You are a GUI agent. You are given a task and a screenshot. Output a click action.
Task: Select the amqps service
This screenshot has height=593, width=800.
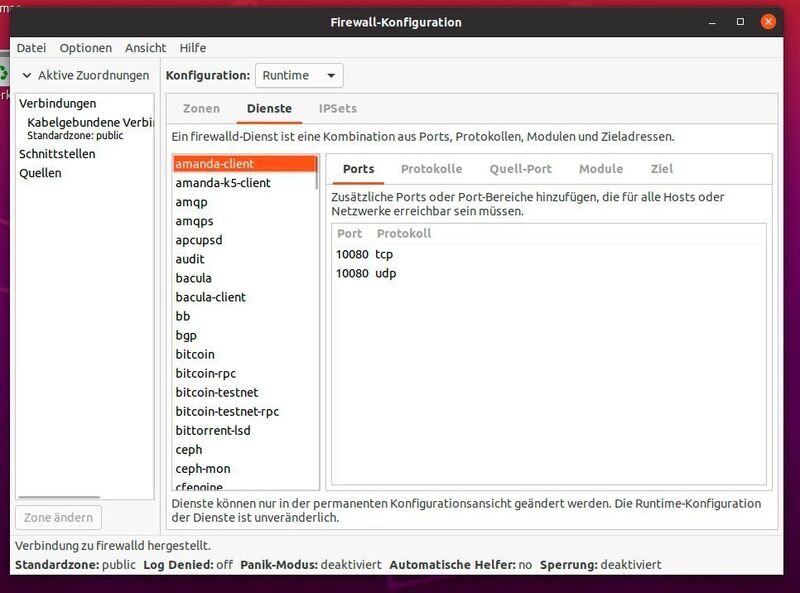coord(244,221)
